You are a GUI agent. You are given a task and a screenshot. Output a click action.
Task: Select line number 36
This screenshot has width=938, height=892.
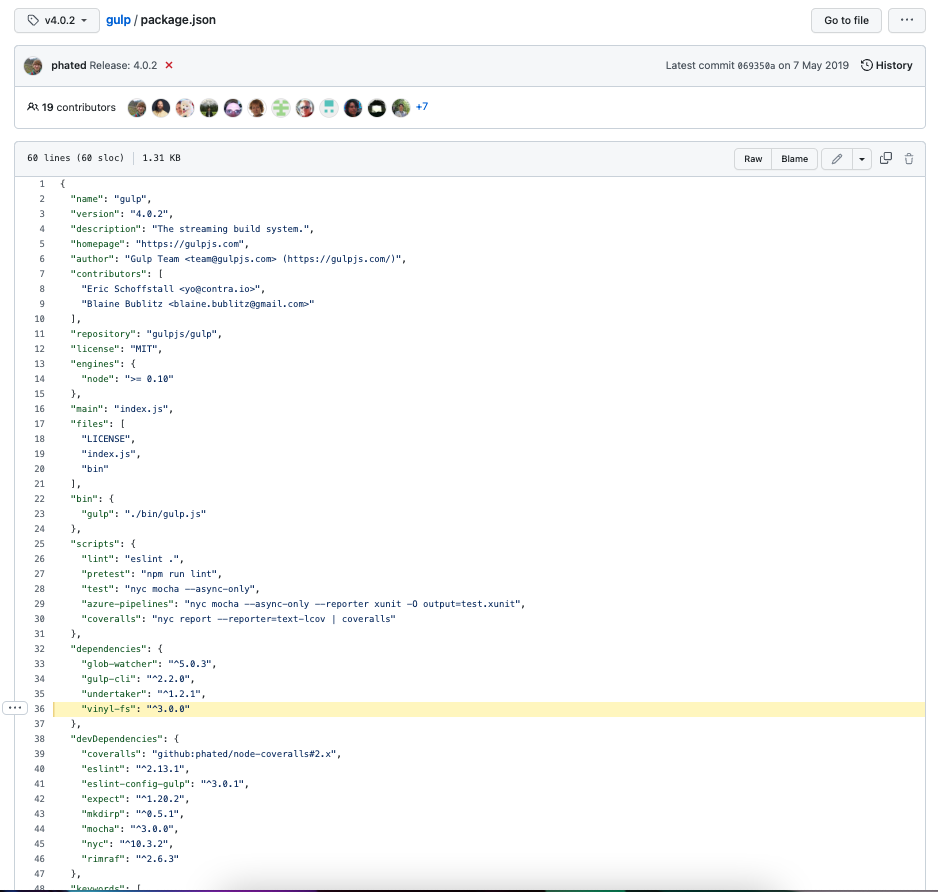coord(39,709)
